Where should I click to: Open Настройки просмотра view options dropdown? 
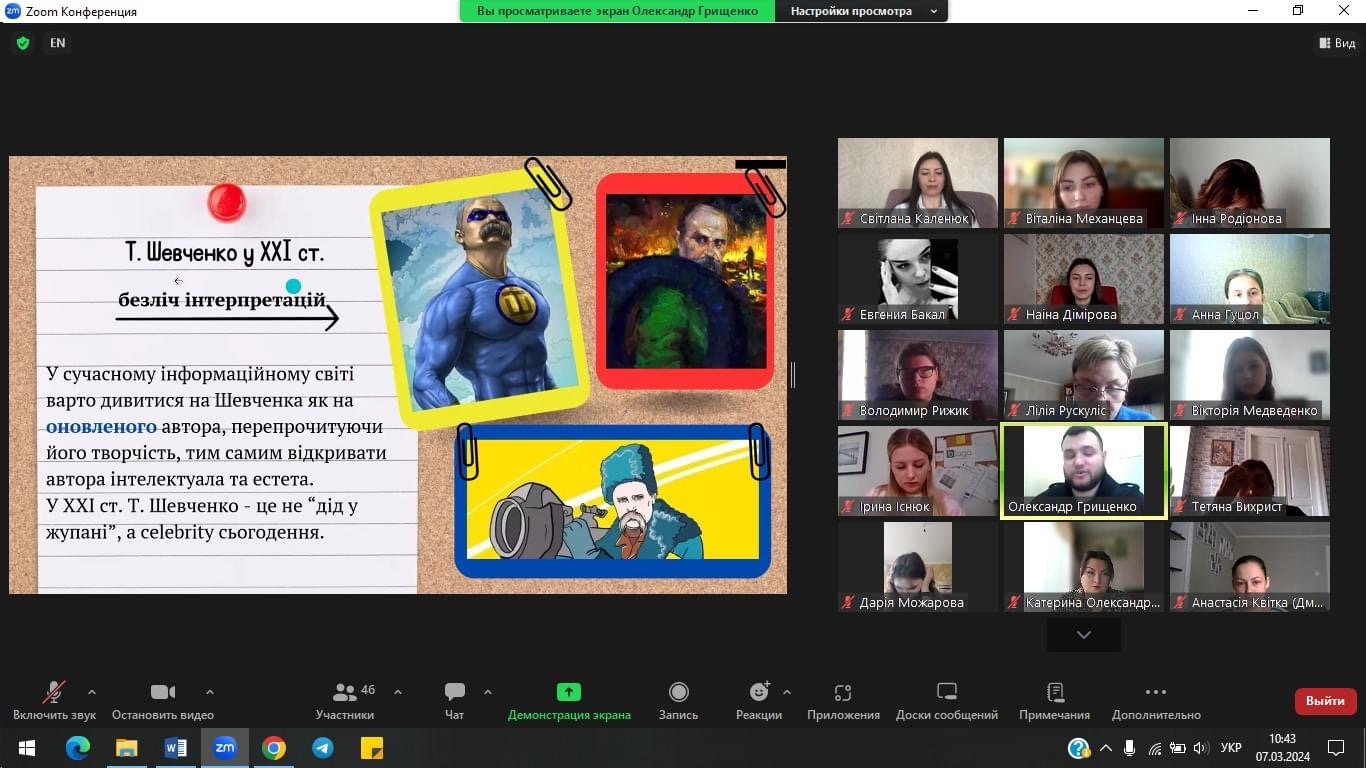point(863,11)
